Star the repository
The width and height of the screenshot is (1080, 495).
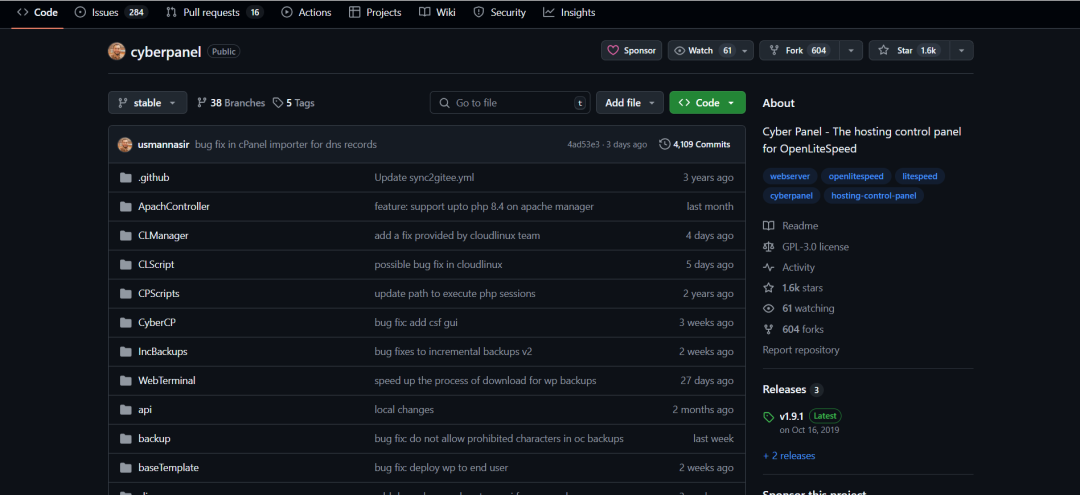click(908, 50)
